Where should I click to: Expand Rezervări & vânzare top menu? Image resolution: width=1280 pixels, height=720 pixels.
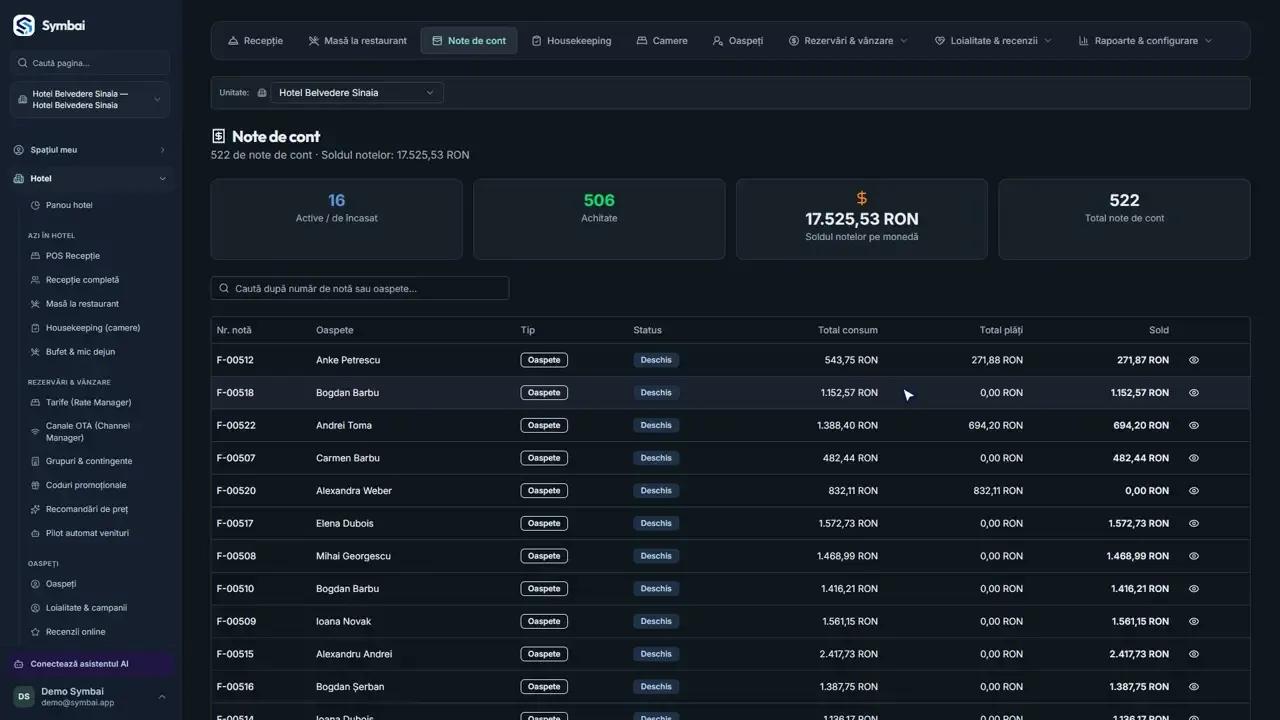tap(848, 41)
